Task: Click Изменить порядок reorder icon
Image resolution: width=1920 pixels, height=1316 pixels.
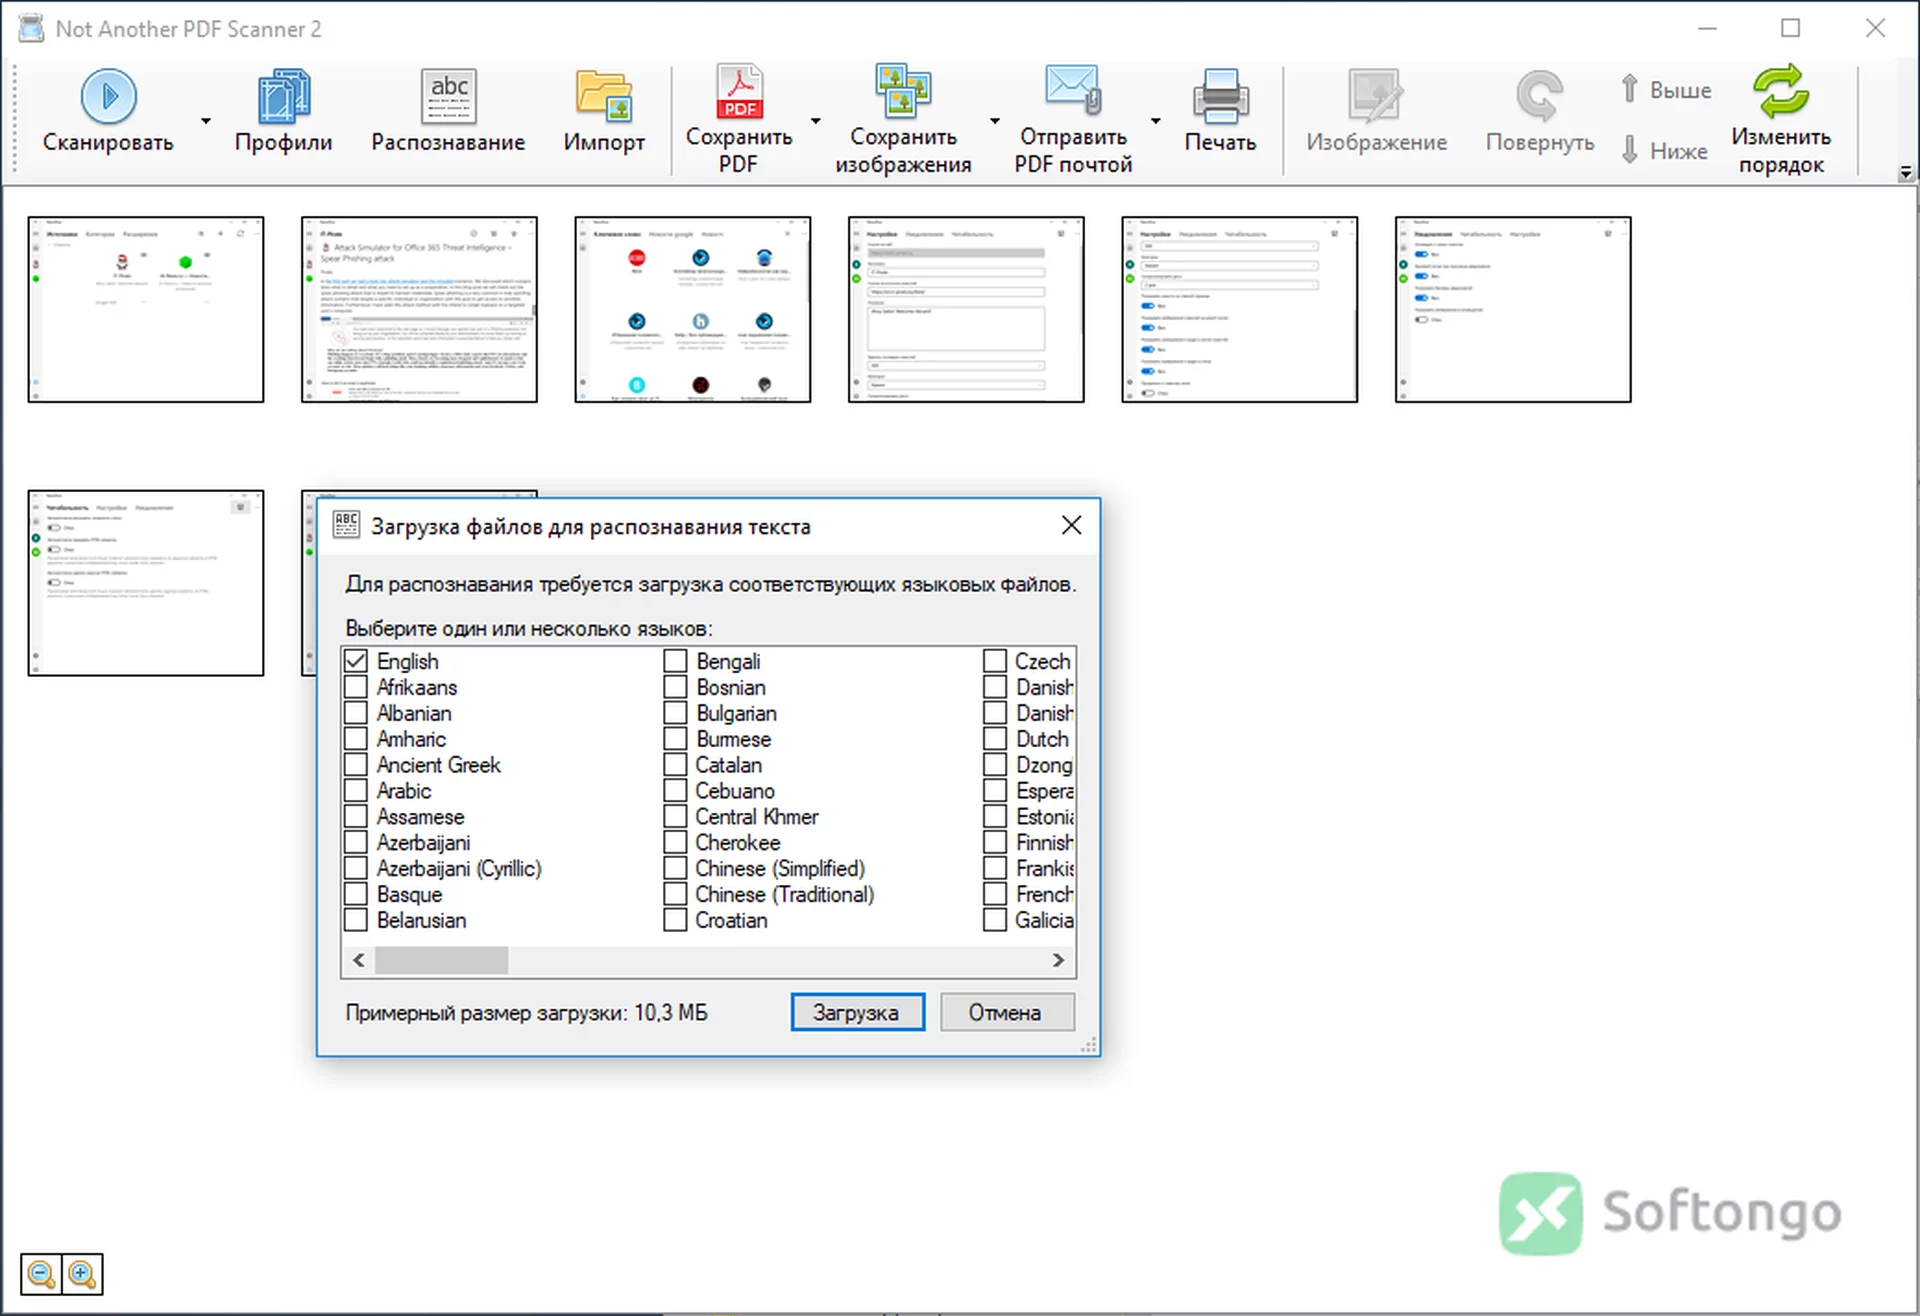Action: [1781, 120]
